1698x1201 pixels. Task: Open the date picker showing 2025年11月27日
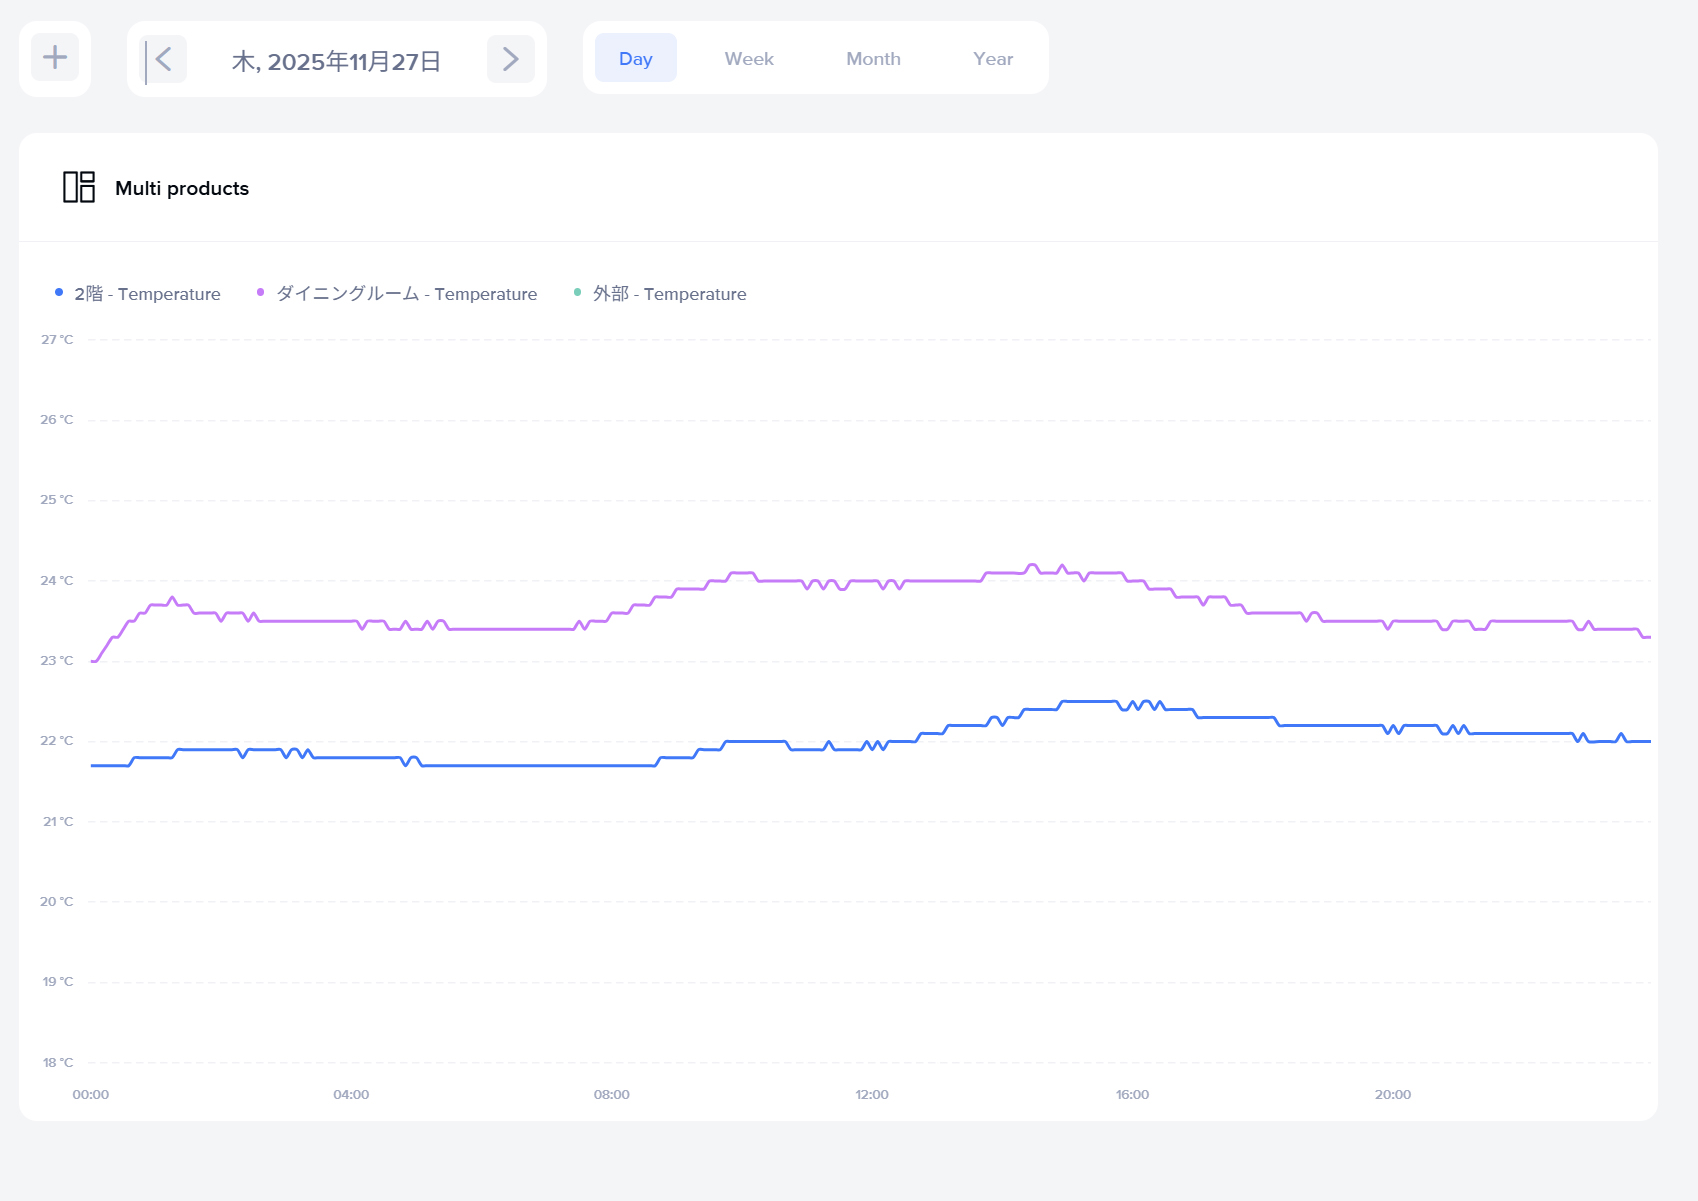point(336,62)
